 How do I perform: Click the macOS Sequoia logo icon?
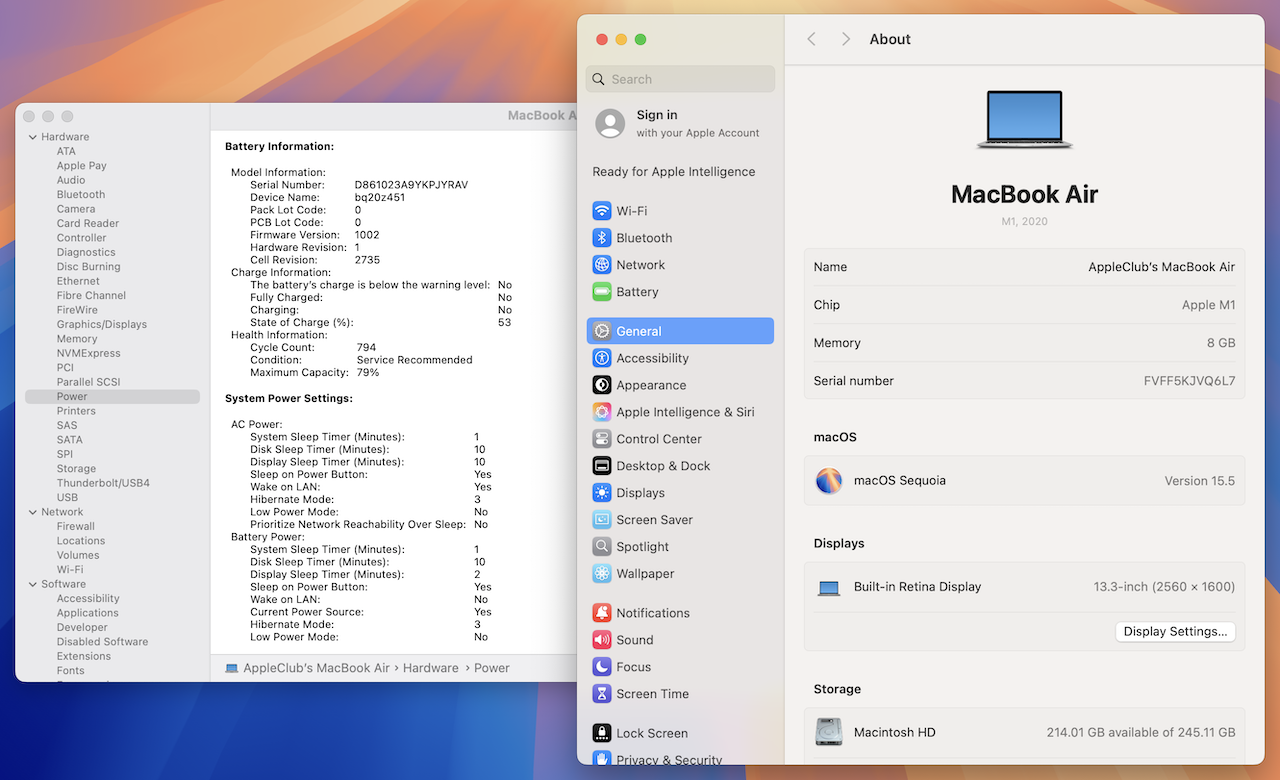click(x=829, y=481)
